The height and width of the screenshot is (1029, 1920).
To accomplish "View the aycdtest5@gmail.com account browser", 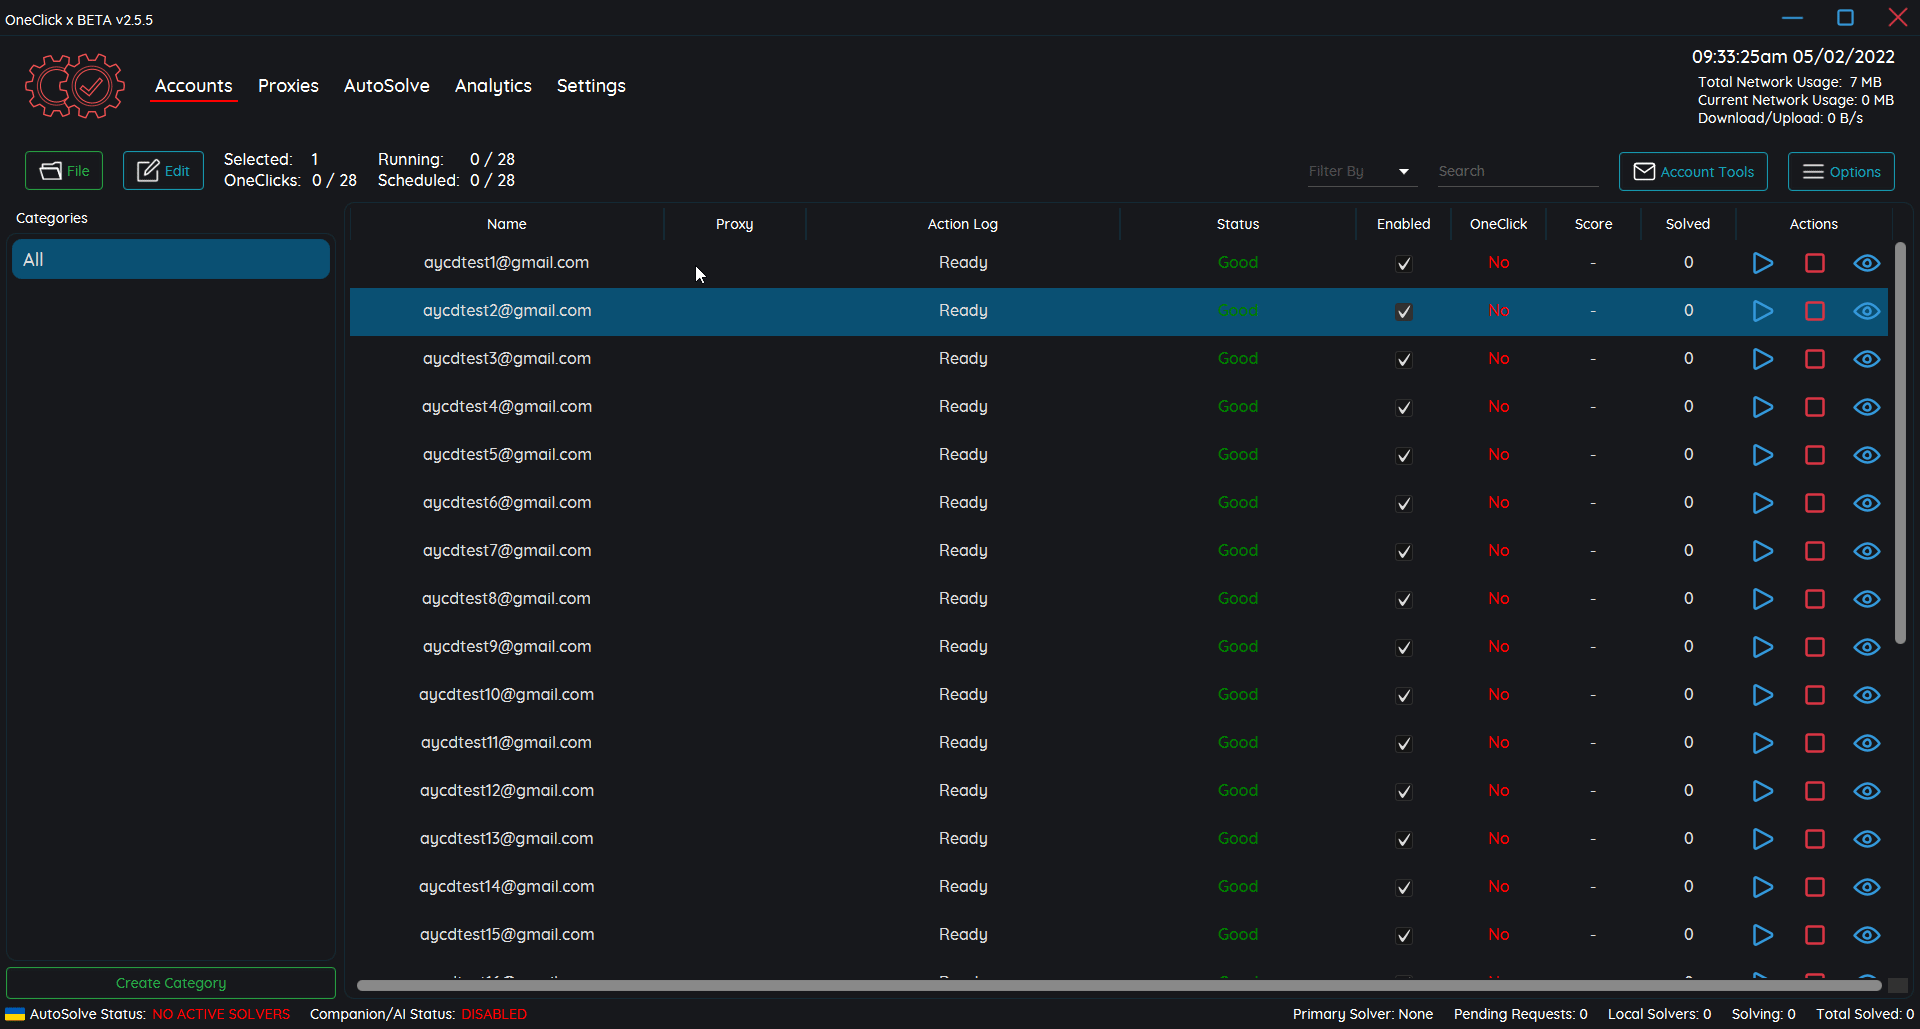I will [1866, 455].
